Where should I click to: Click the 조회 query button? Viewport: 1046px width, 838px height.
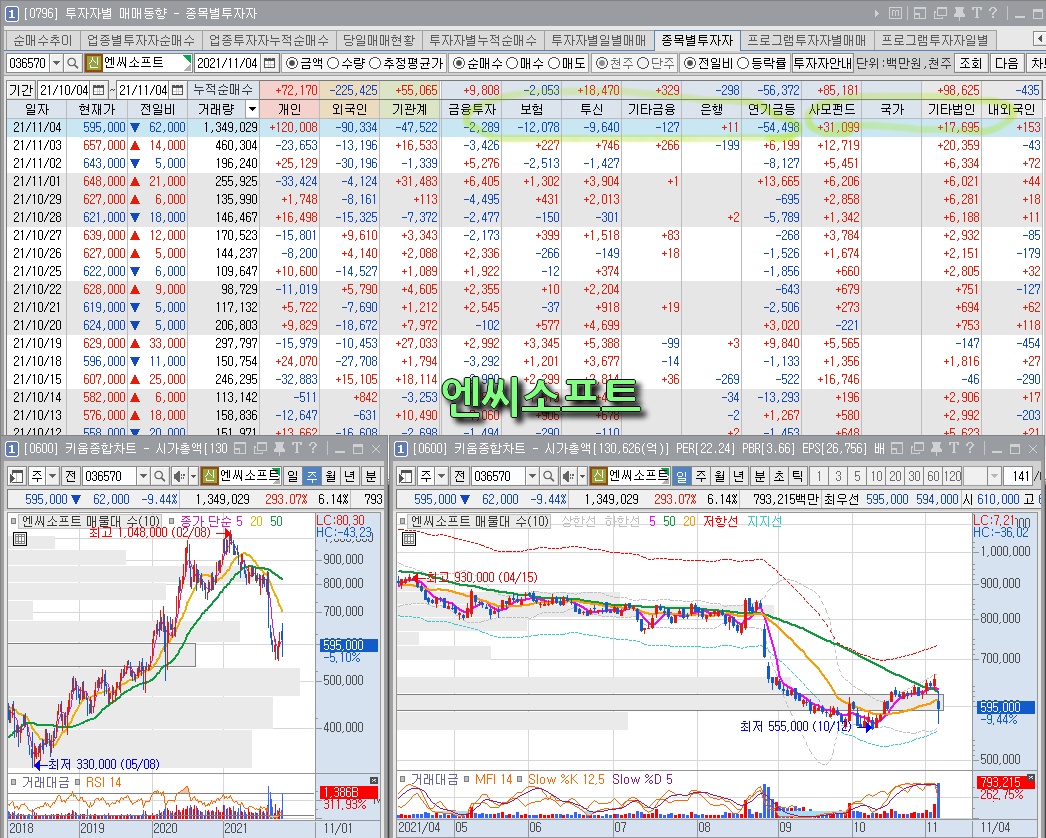point(970,63)
